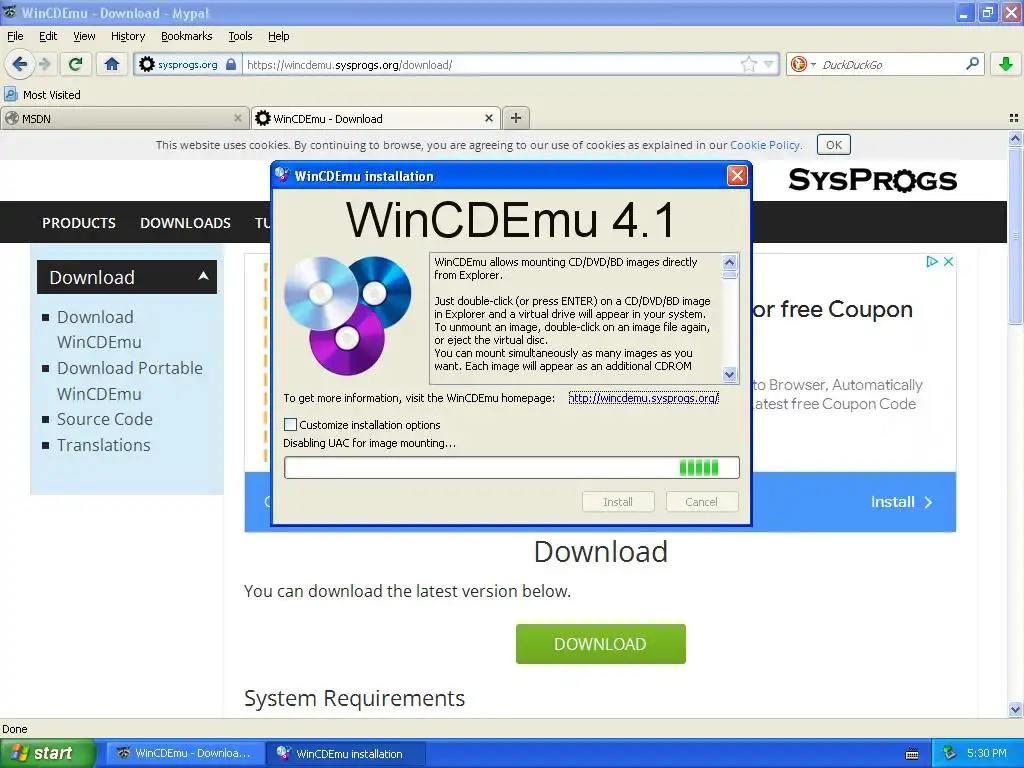This screenshot has width=1024, height=768.
Task: Click the 5:30 PM clock
Action: [x=987, y=753]
